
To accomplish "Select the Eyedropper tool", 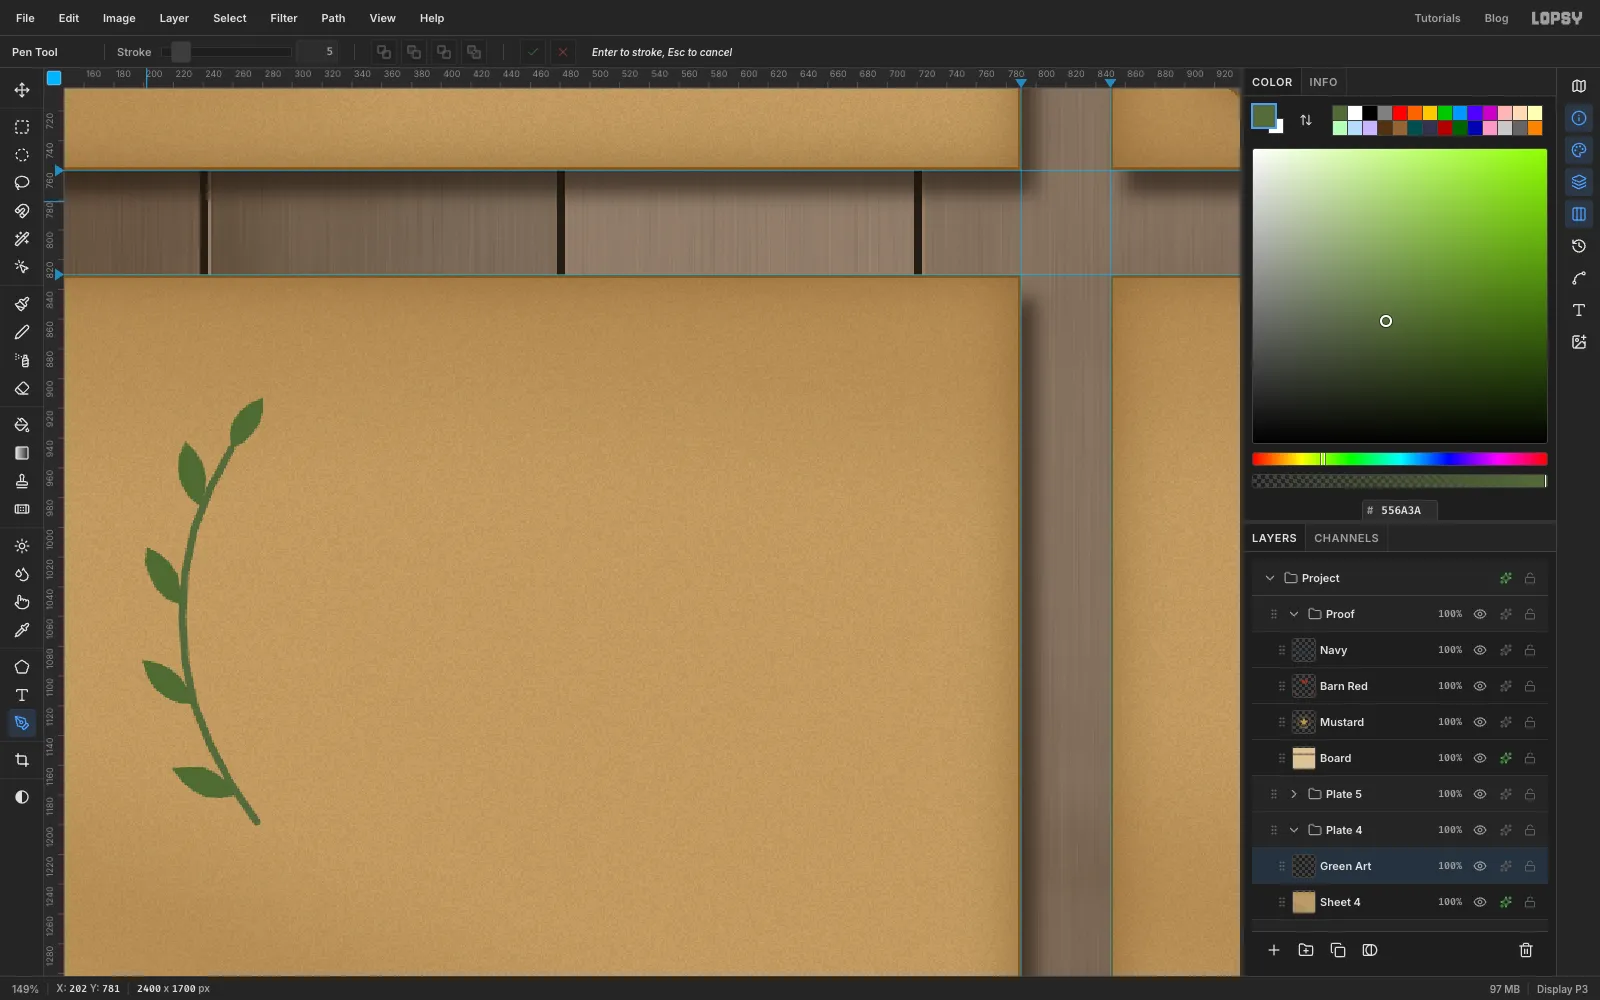I will pos(22,630).
